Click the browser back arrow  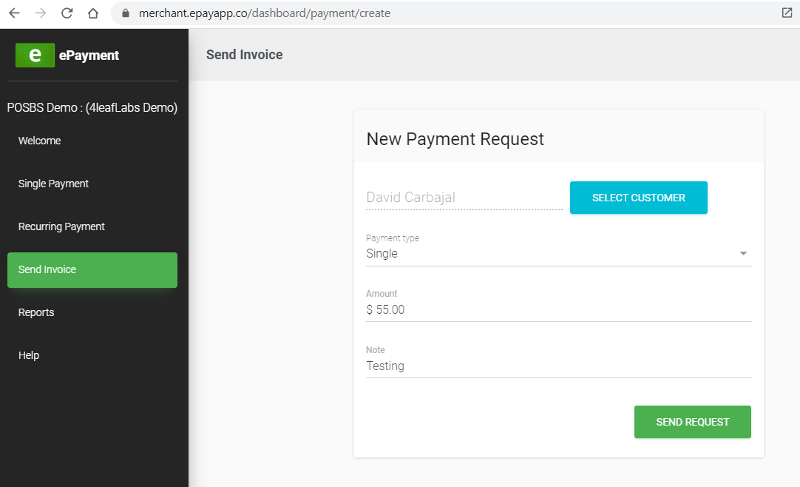14,13
